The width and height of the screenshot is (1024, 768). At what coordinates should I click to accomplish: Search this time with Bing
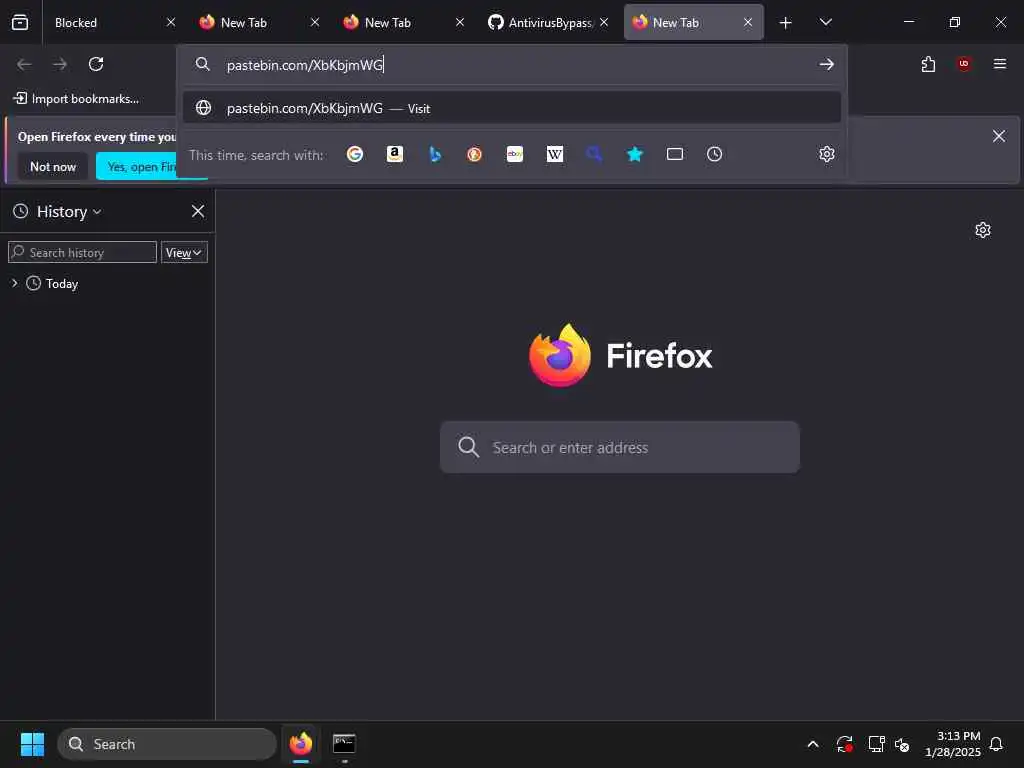[435, 154]
